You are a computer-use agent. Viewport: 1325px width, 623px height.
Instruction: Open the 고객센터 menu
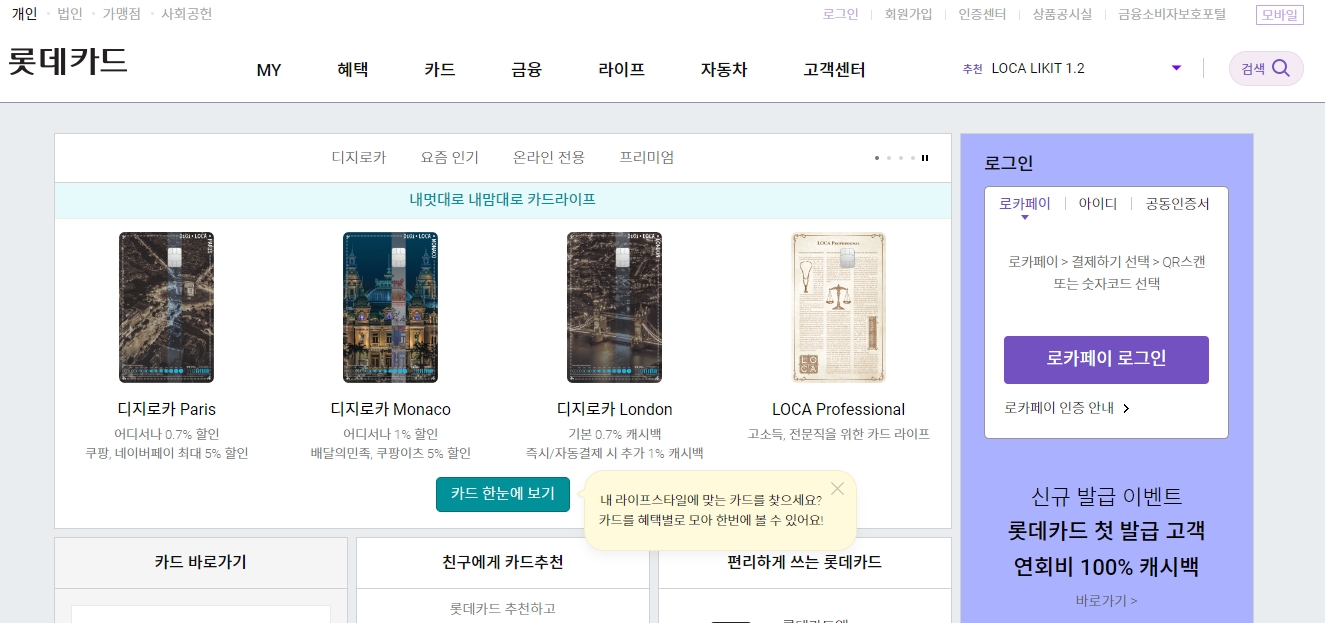click(x=834, y=70)
